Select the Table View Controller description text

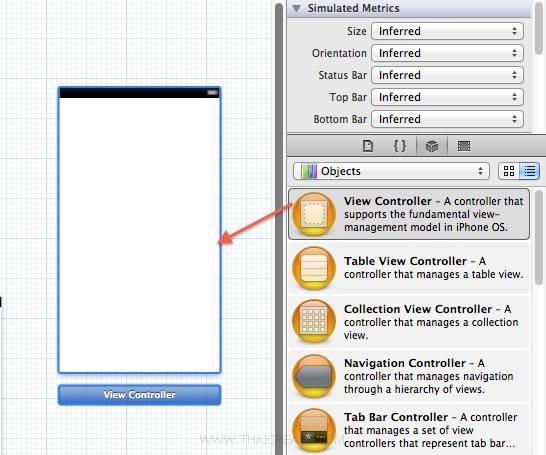point(433,268)
